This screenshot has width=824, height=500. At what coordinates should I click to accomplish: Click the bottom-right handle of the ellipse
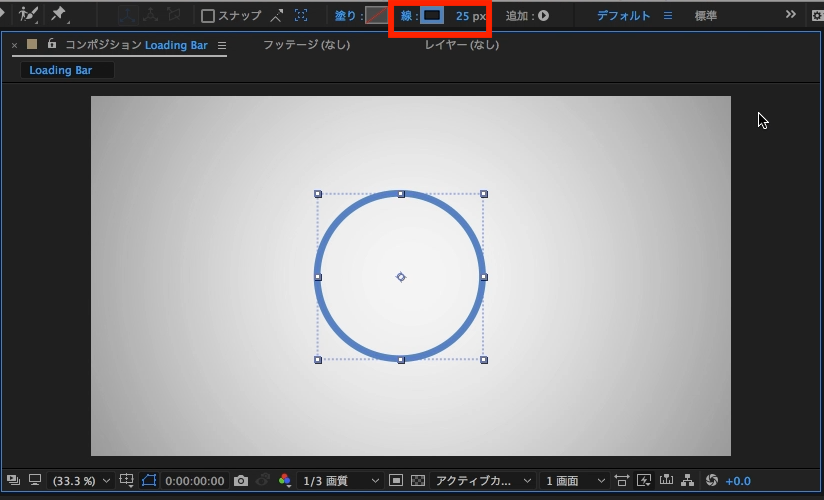484,360
